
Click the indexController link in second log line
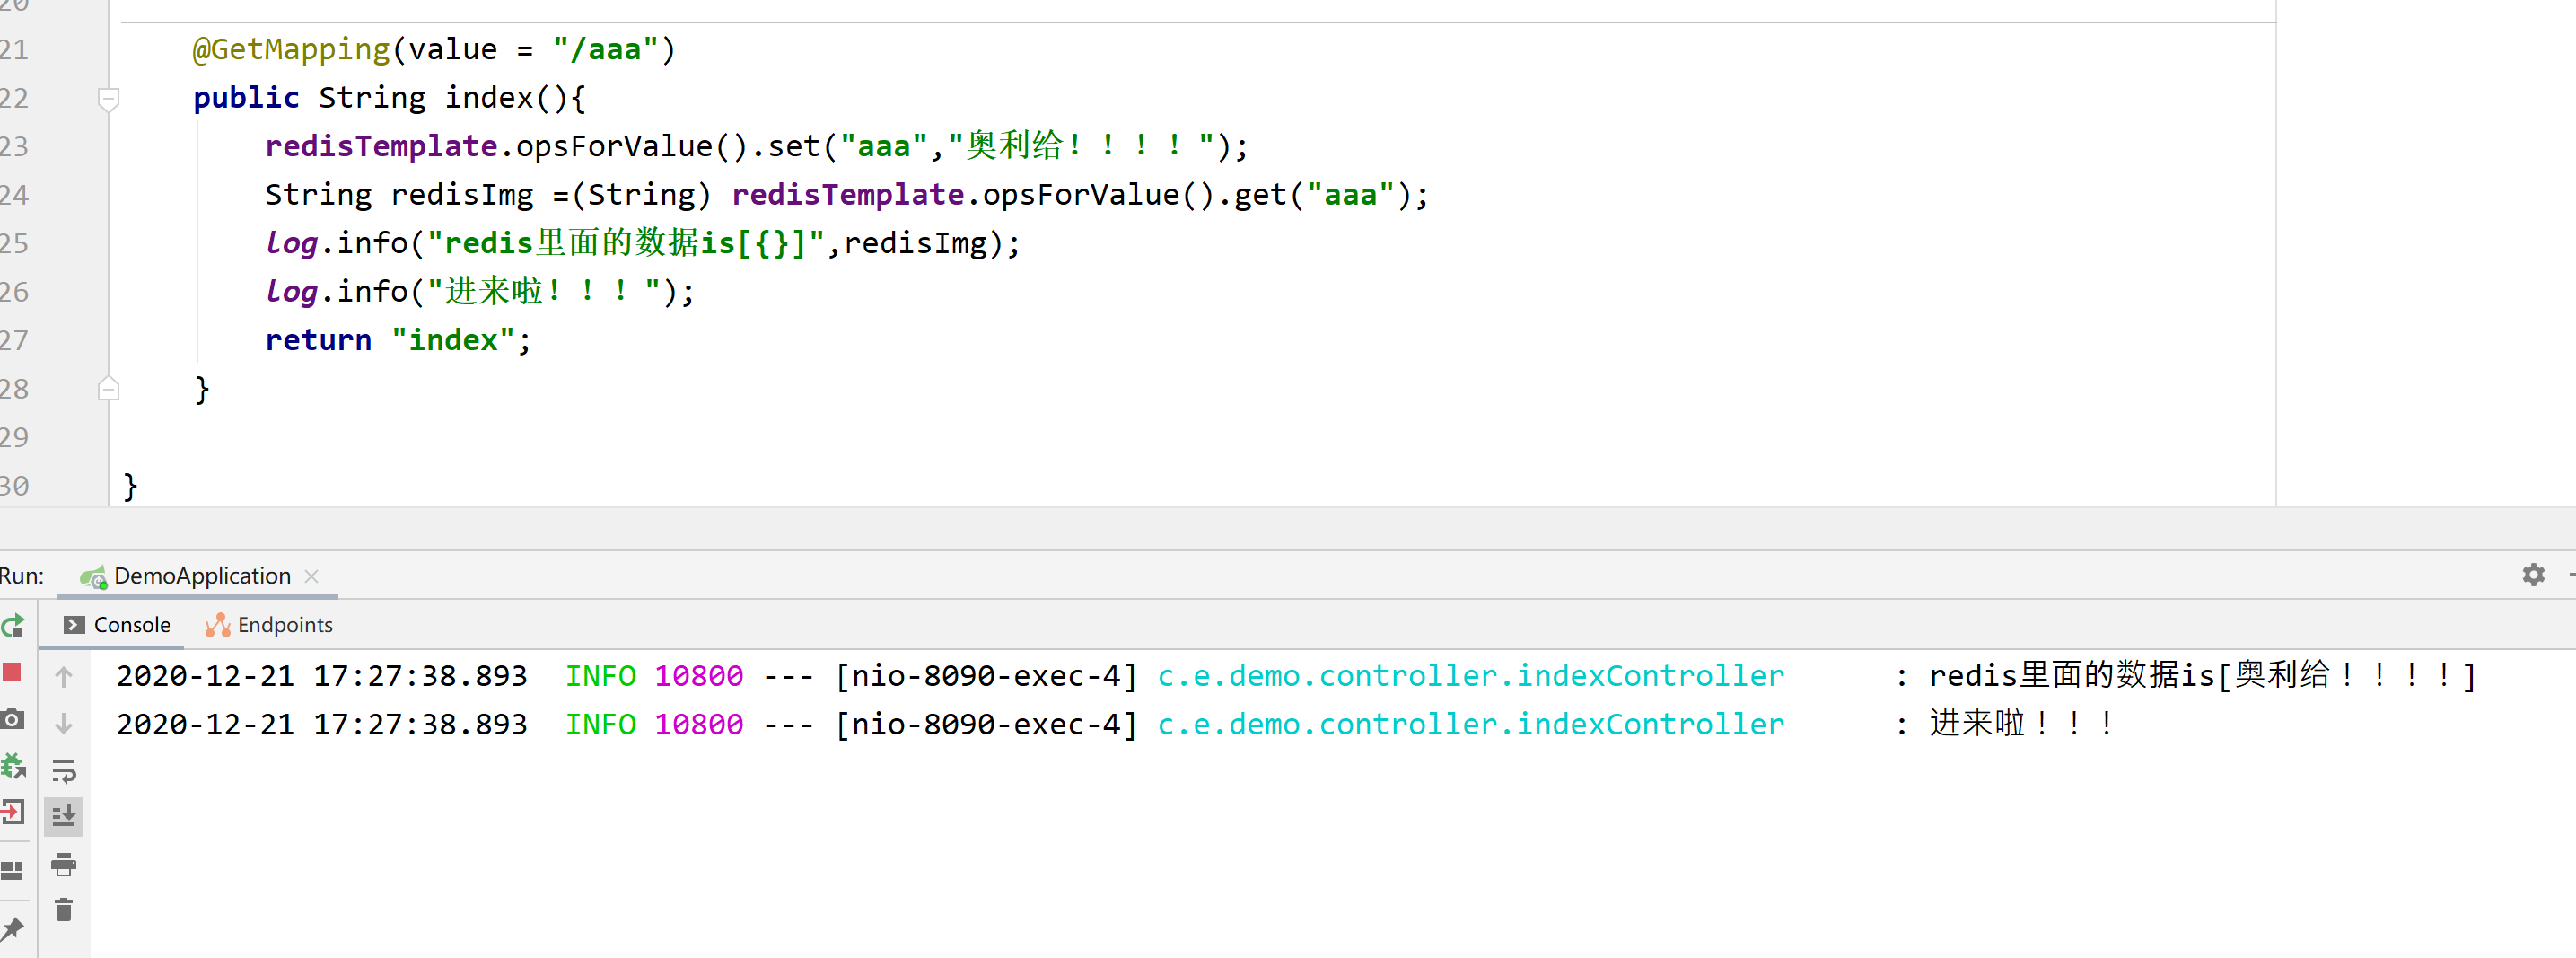1470,725
